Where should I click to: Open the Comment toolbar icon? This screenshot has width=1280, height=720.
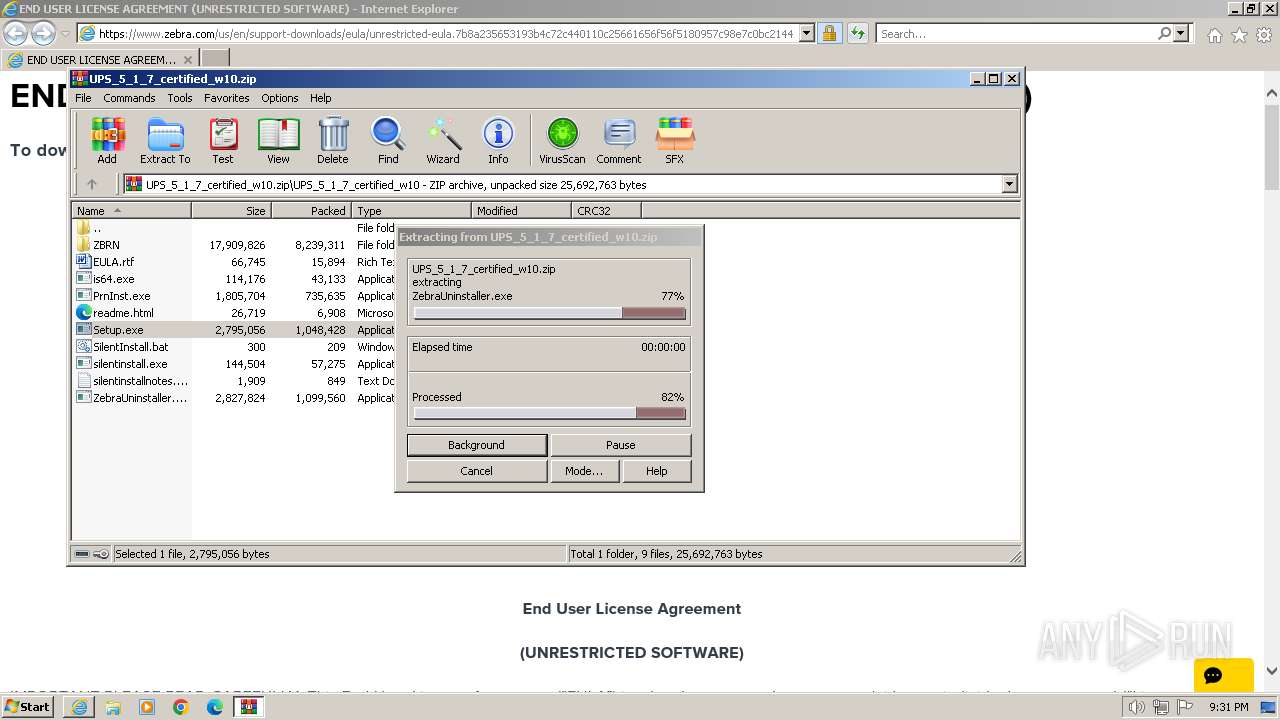pos(619,140)
